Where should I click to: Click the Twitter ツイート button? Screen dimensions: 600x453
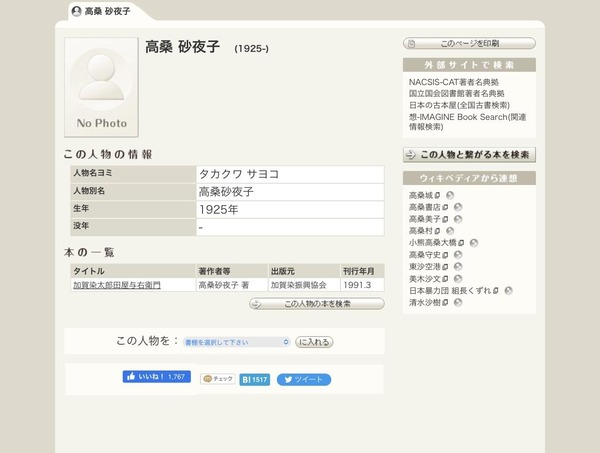point(304,380)
